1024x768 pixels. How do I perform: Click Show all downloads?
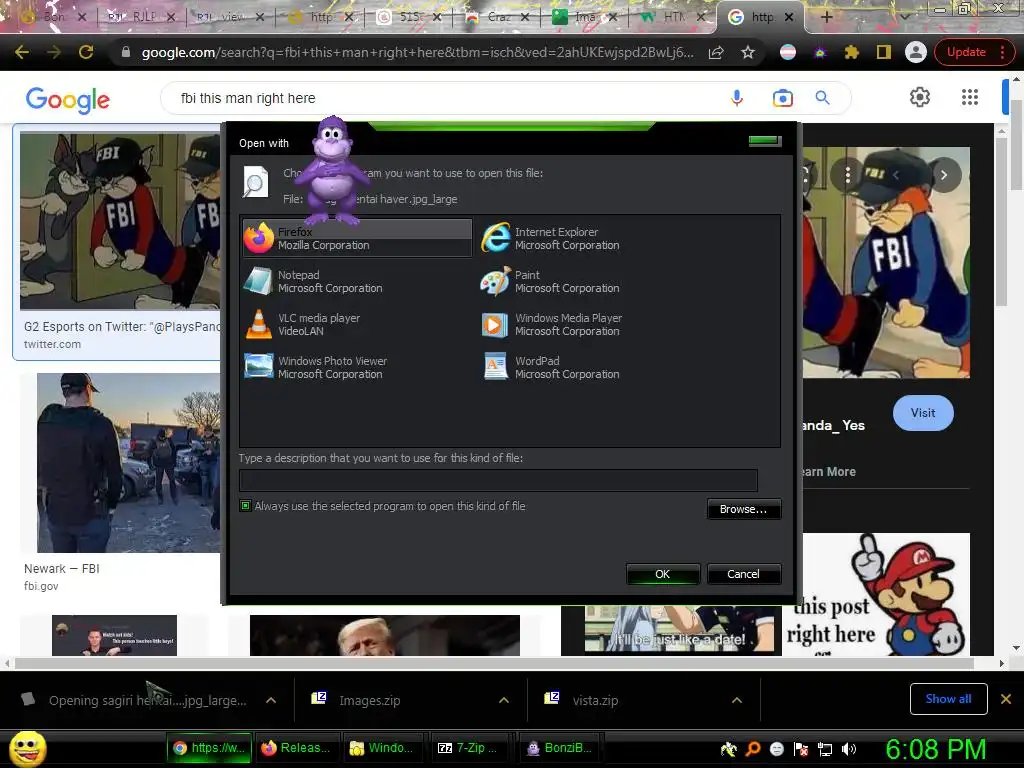coord(948,699)
